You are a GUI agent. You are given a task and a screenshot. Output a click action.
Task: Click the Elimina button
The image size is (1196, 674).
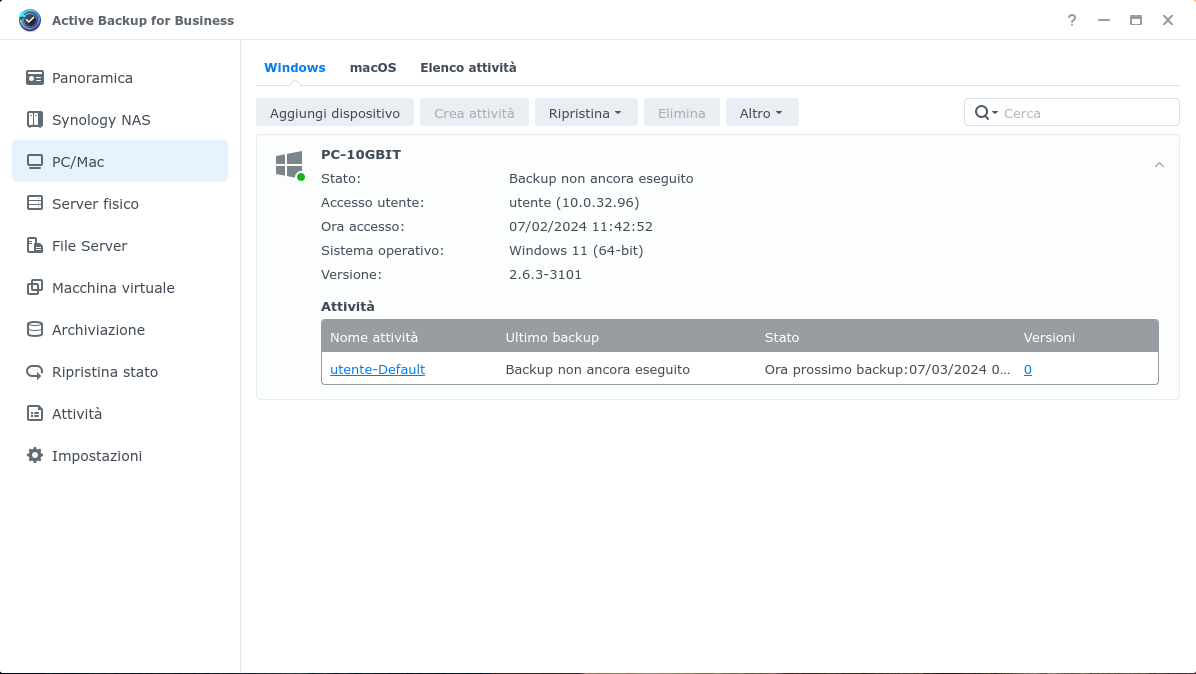coord(682,113)
